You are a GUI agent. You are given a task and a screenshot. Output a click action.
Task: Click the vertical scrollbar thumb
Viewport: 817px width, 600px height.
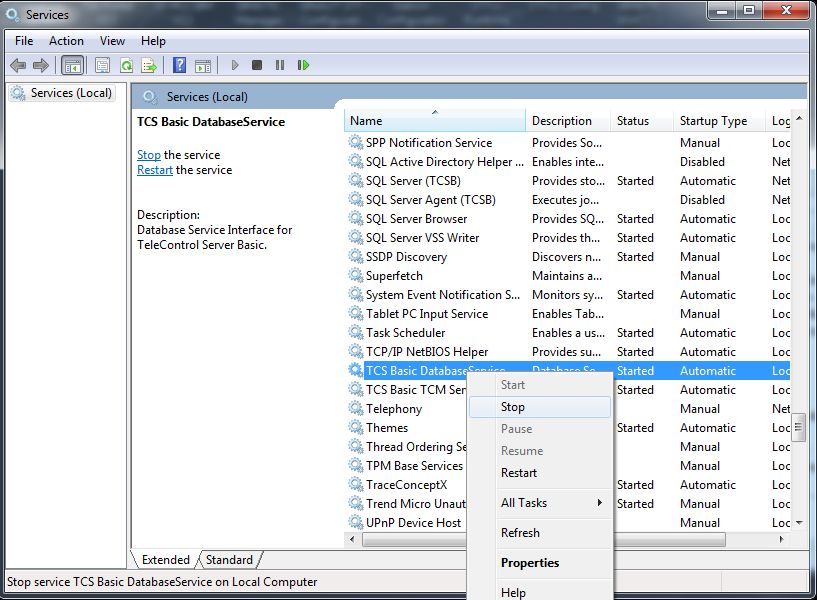pyautogui.click(x=799, y=428)
